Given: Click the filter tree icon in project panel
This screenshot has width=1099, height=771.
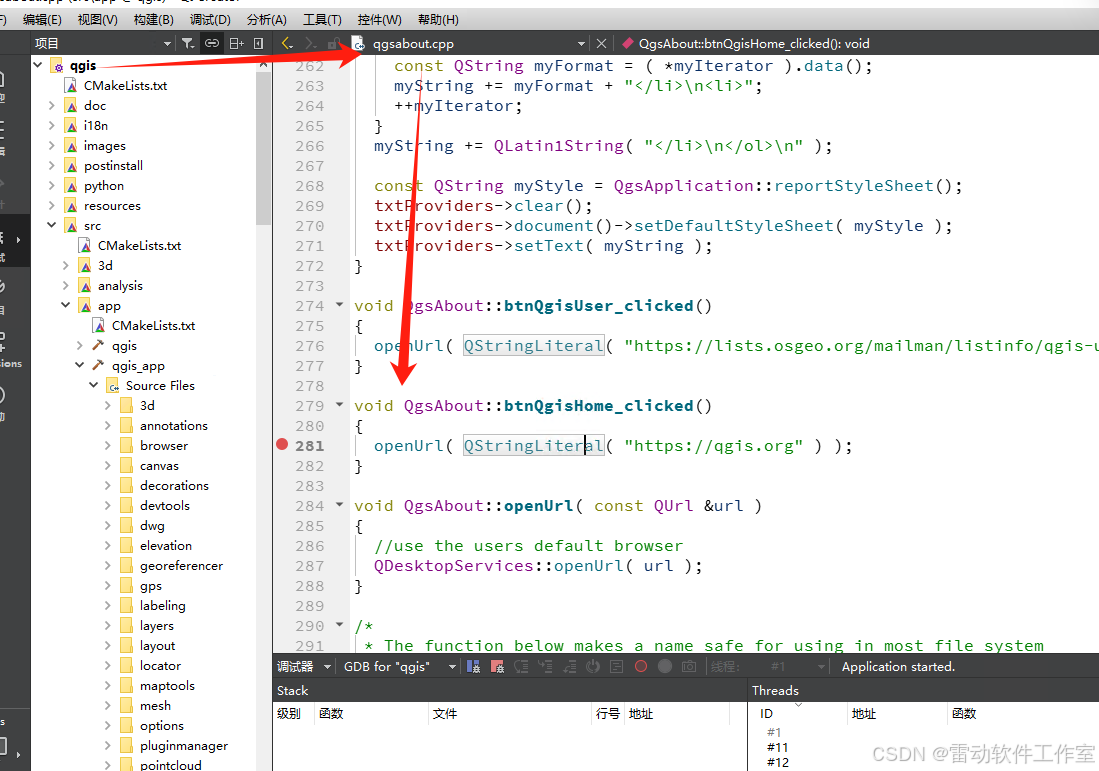Looking at the screenshot, I should pyautogui.click(x=187, y=43).
